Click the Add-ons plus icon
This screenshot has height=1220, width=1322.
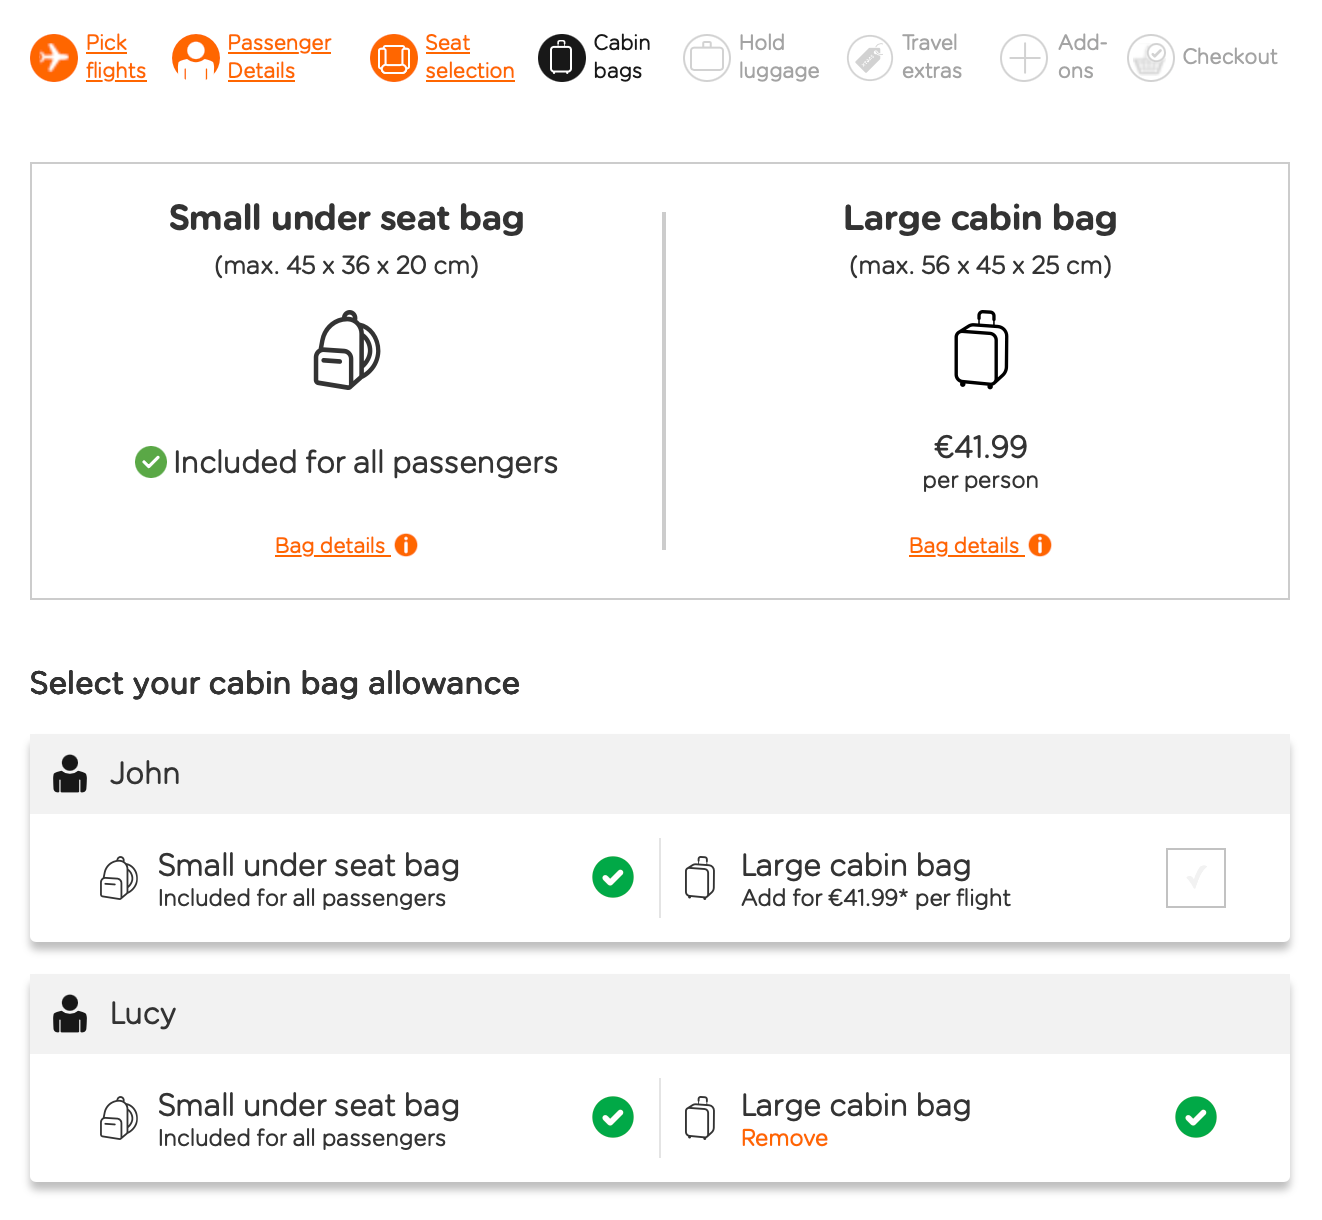tap(1023, 58)
